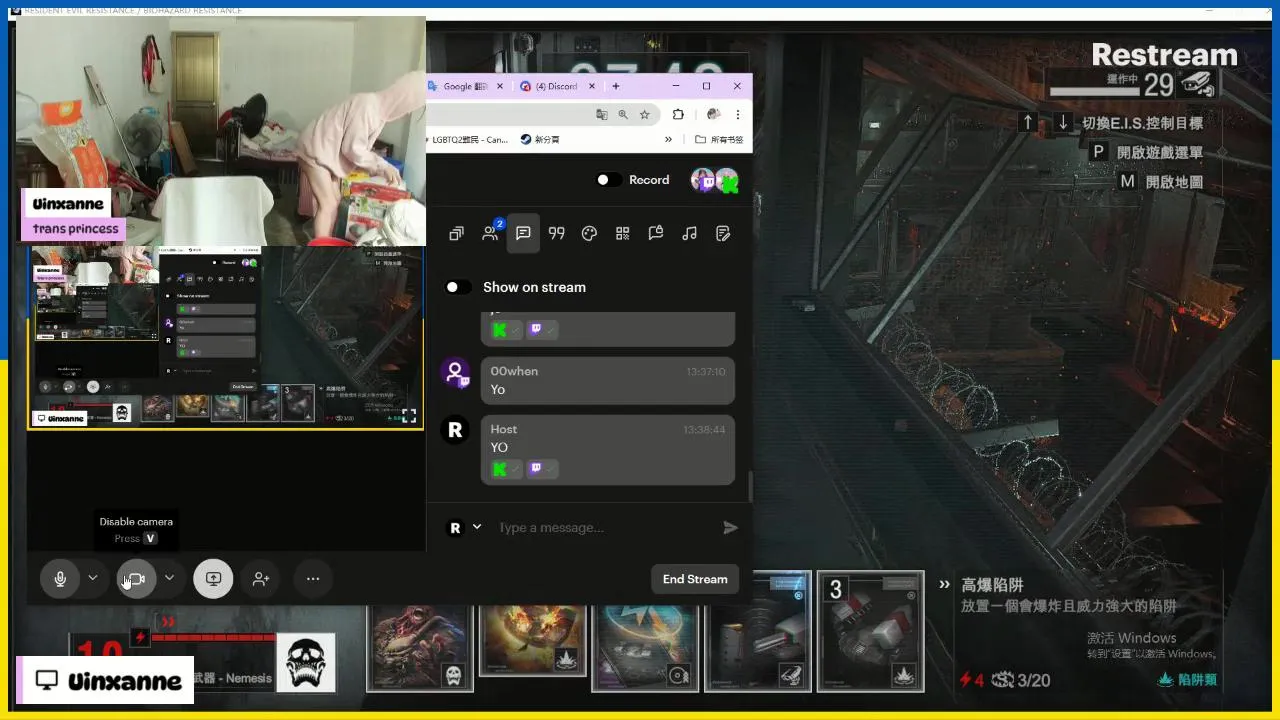The width and height of the screenshot is (1280, 720).
Task: Click the 00when Yo chat message
Action: [x=608, y=380]
